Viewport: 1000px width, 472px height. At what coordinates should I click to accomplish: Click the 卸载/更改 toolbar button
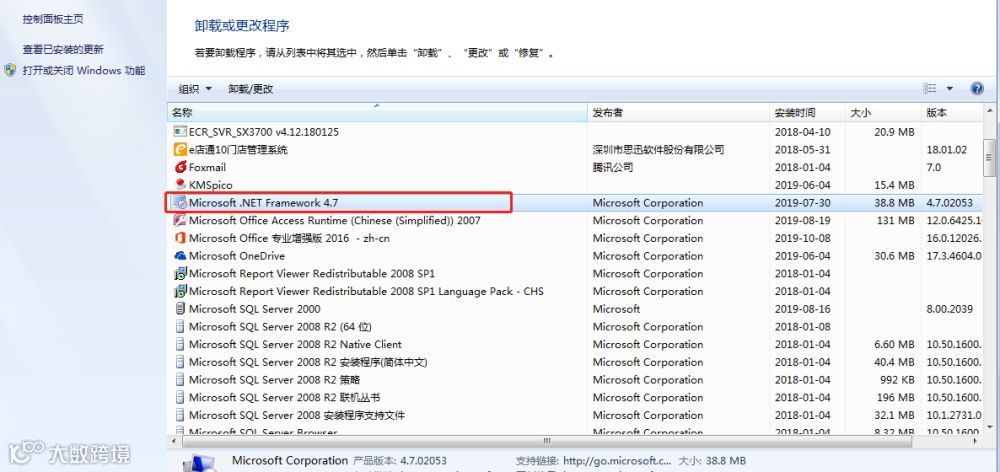251,89
